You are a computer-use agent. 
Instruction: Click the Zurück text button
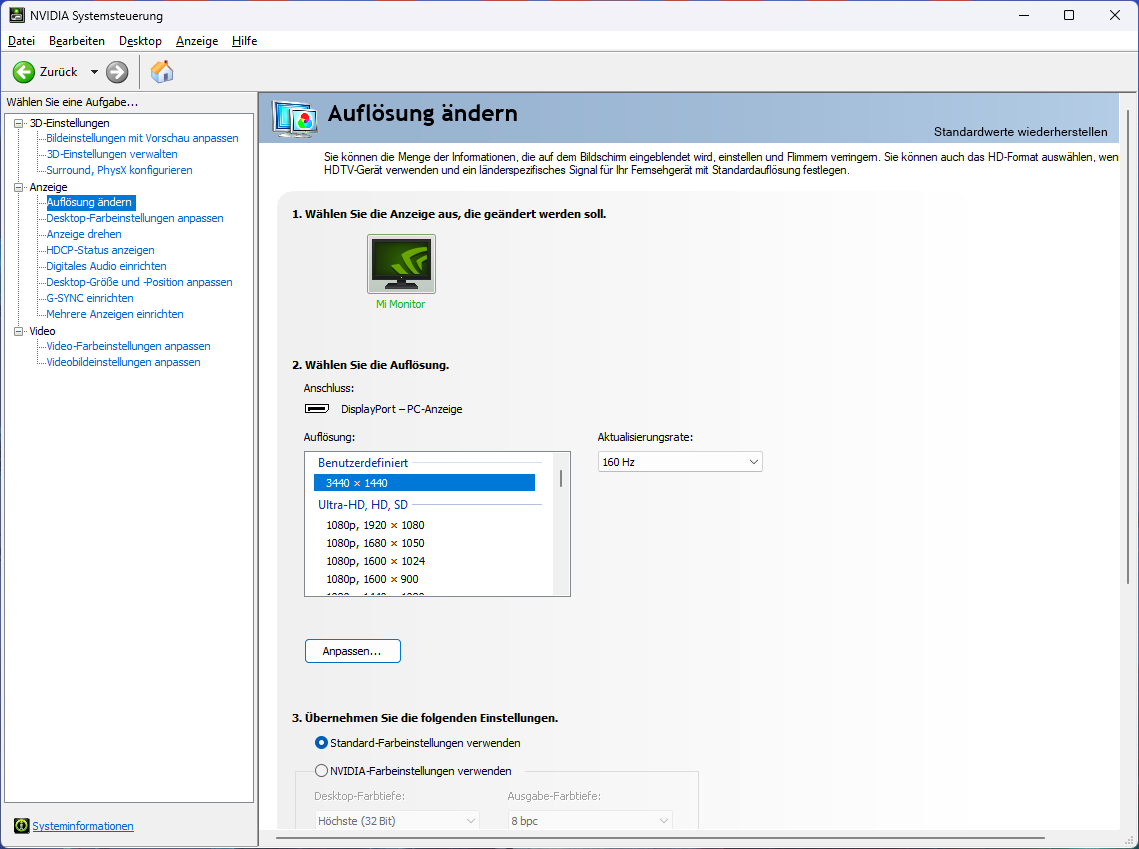point(59,72)
